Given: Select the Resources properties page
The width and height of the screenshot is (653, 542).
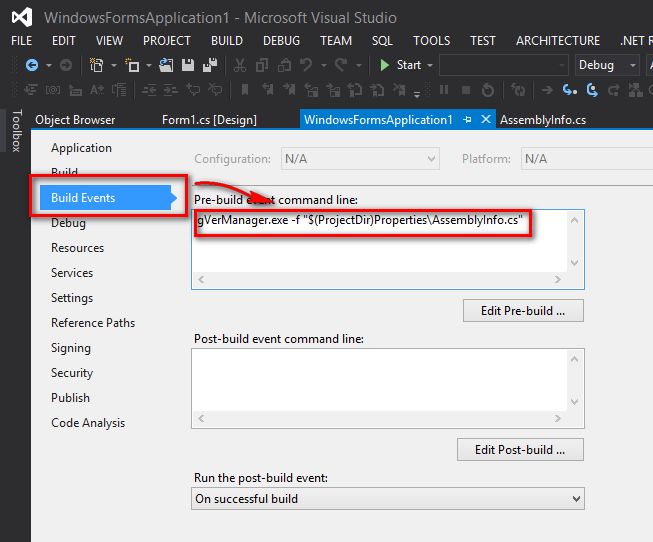Looking at the screenshot, I should tap(77, 248).
